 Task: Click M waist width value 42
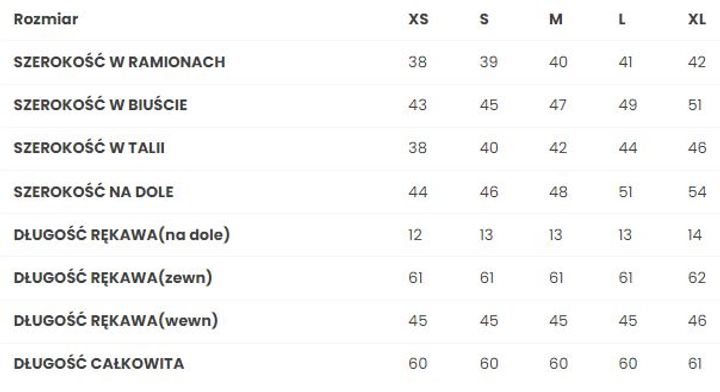click(x=558, y=148)
